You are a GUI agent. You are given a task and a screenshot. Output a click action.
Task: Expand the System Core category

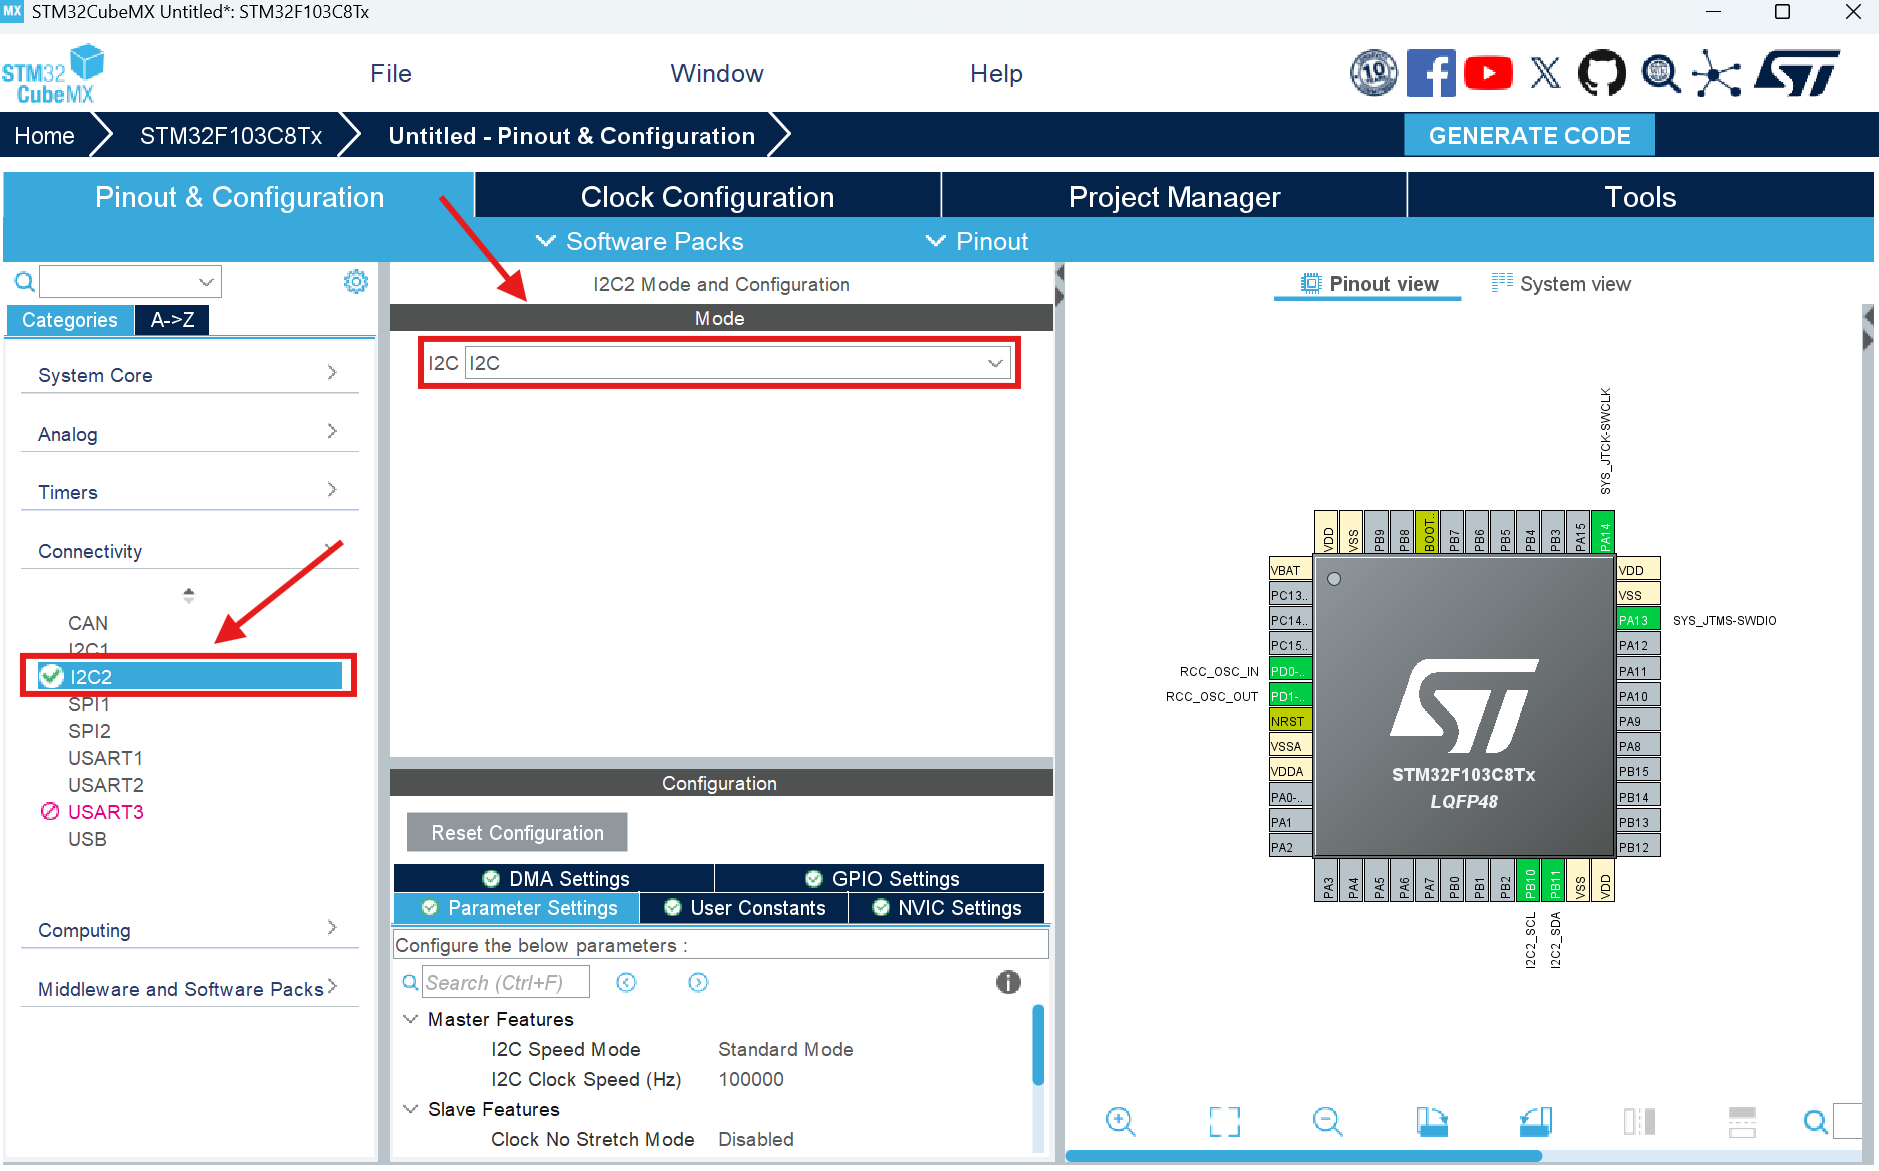pos(189,375)
